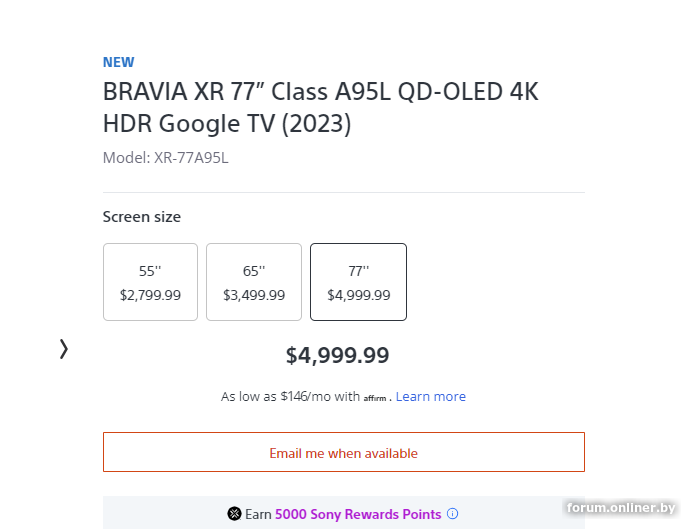
Task: Choose the 77'' screen size option
Action: click(358, 282)
